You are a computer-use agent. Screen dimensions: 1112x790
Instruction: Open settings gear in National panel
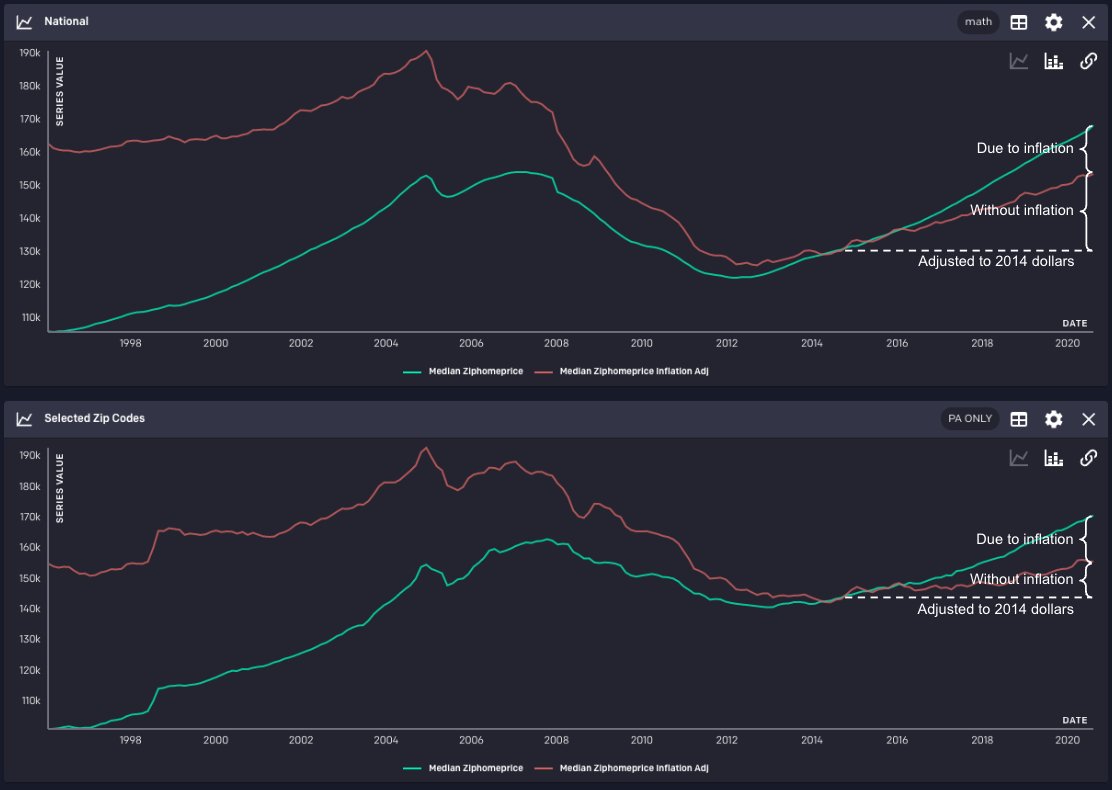coord(1054,22)
